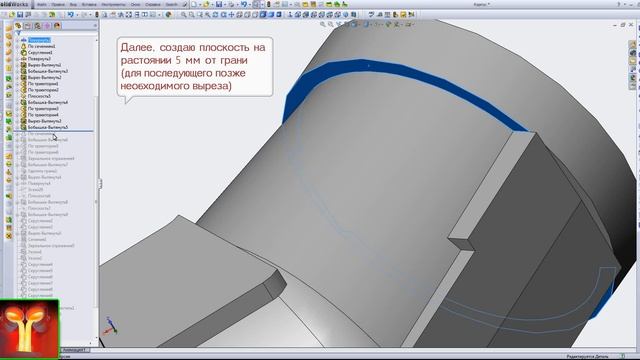
Task: Expand the Бобышка-Вытянуть5 tree node
Action: coord(17,127)
